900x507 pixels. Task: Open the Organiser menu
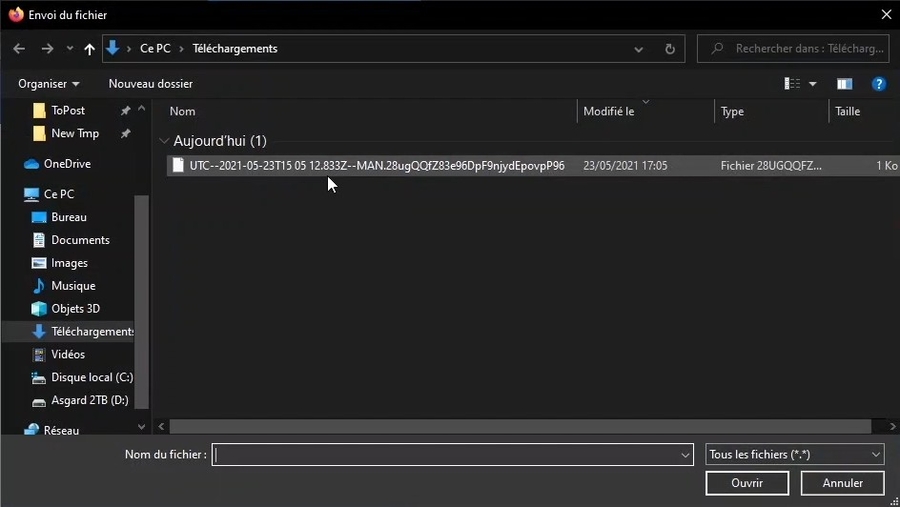pyautogui.click(x=48, y=84)
